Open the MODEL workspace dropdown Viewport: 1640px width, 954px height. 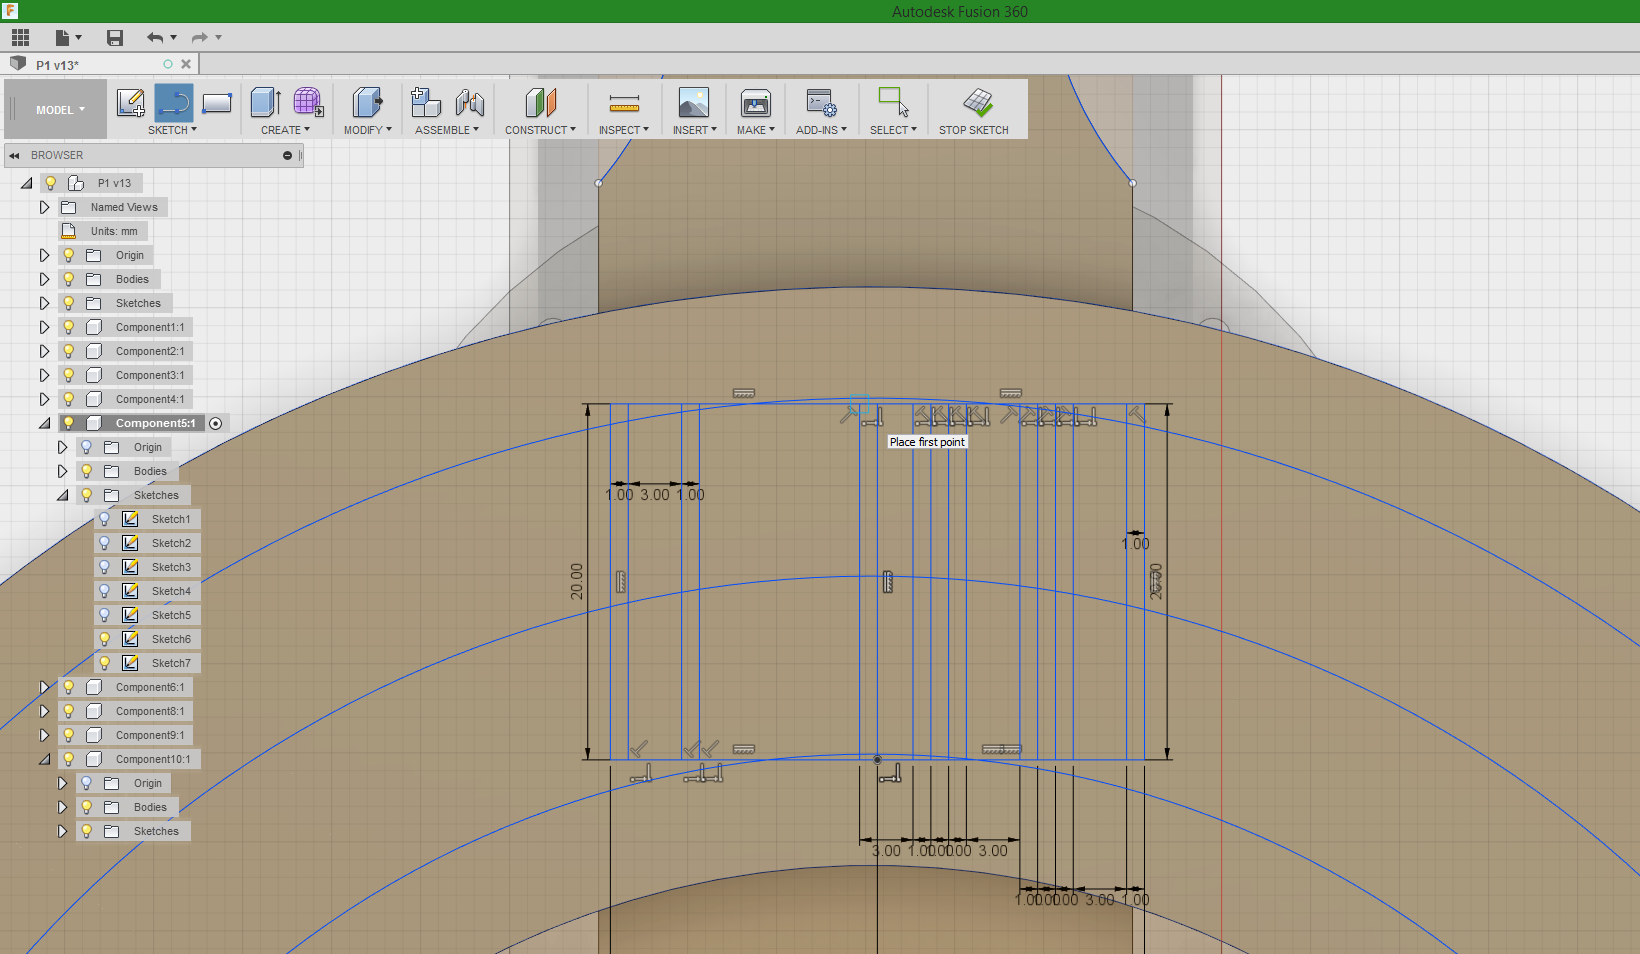coord(60,110)
